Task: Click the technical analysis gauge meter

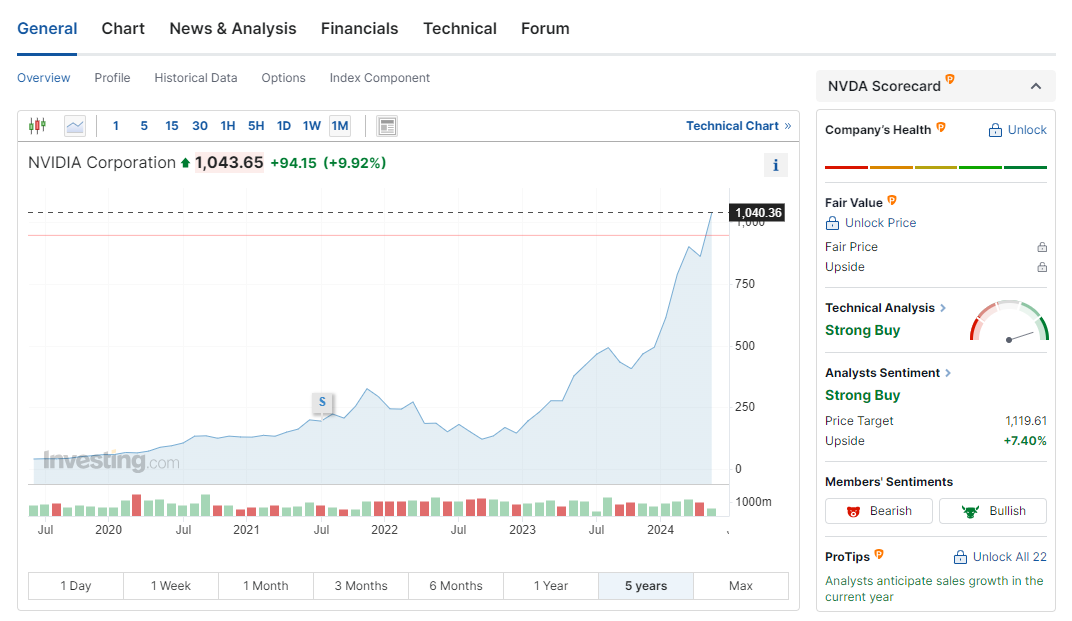Action: (x=1009, y=323)
